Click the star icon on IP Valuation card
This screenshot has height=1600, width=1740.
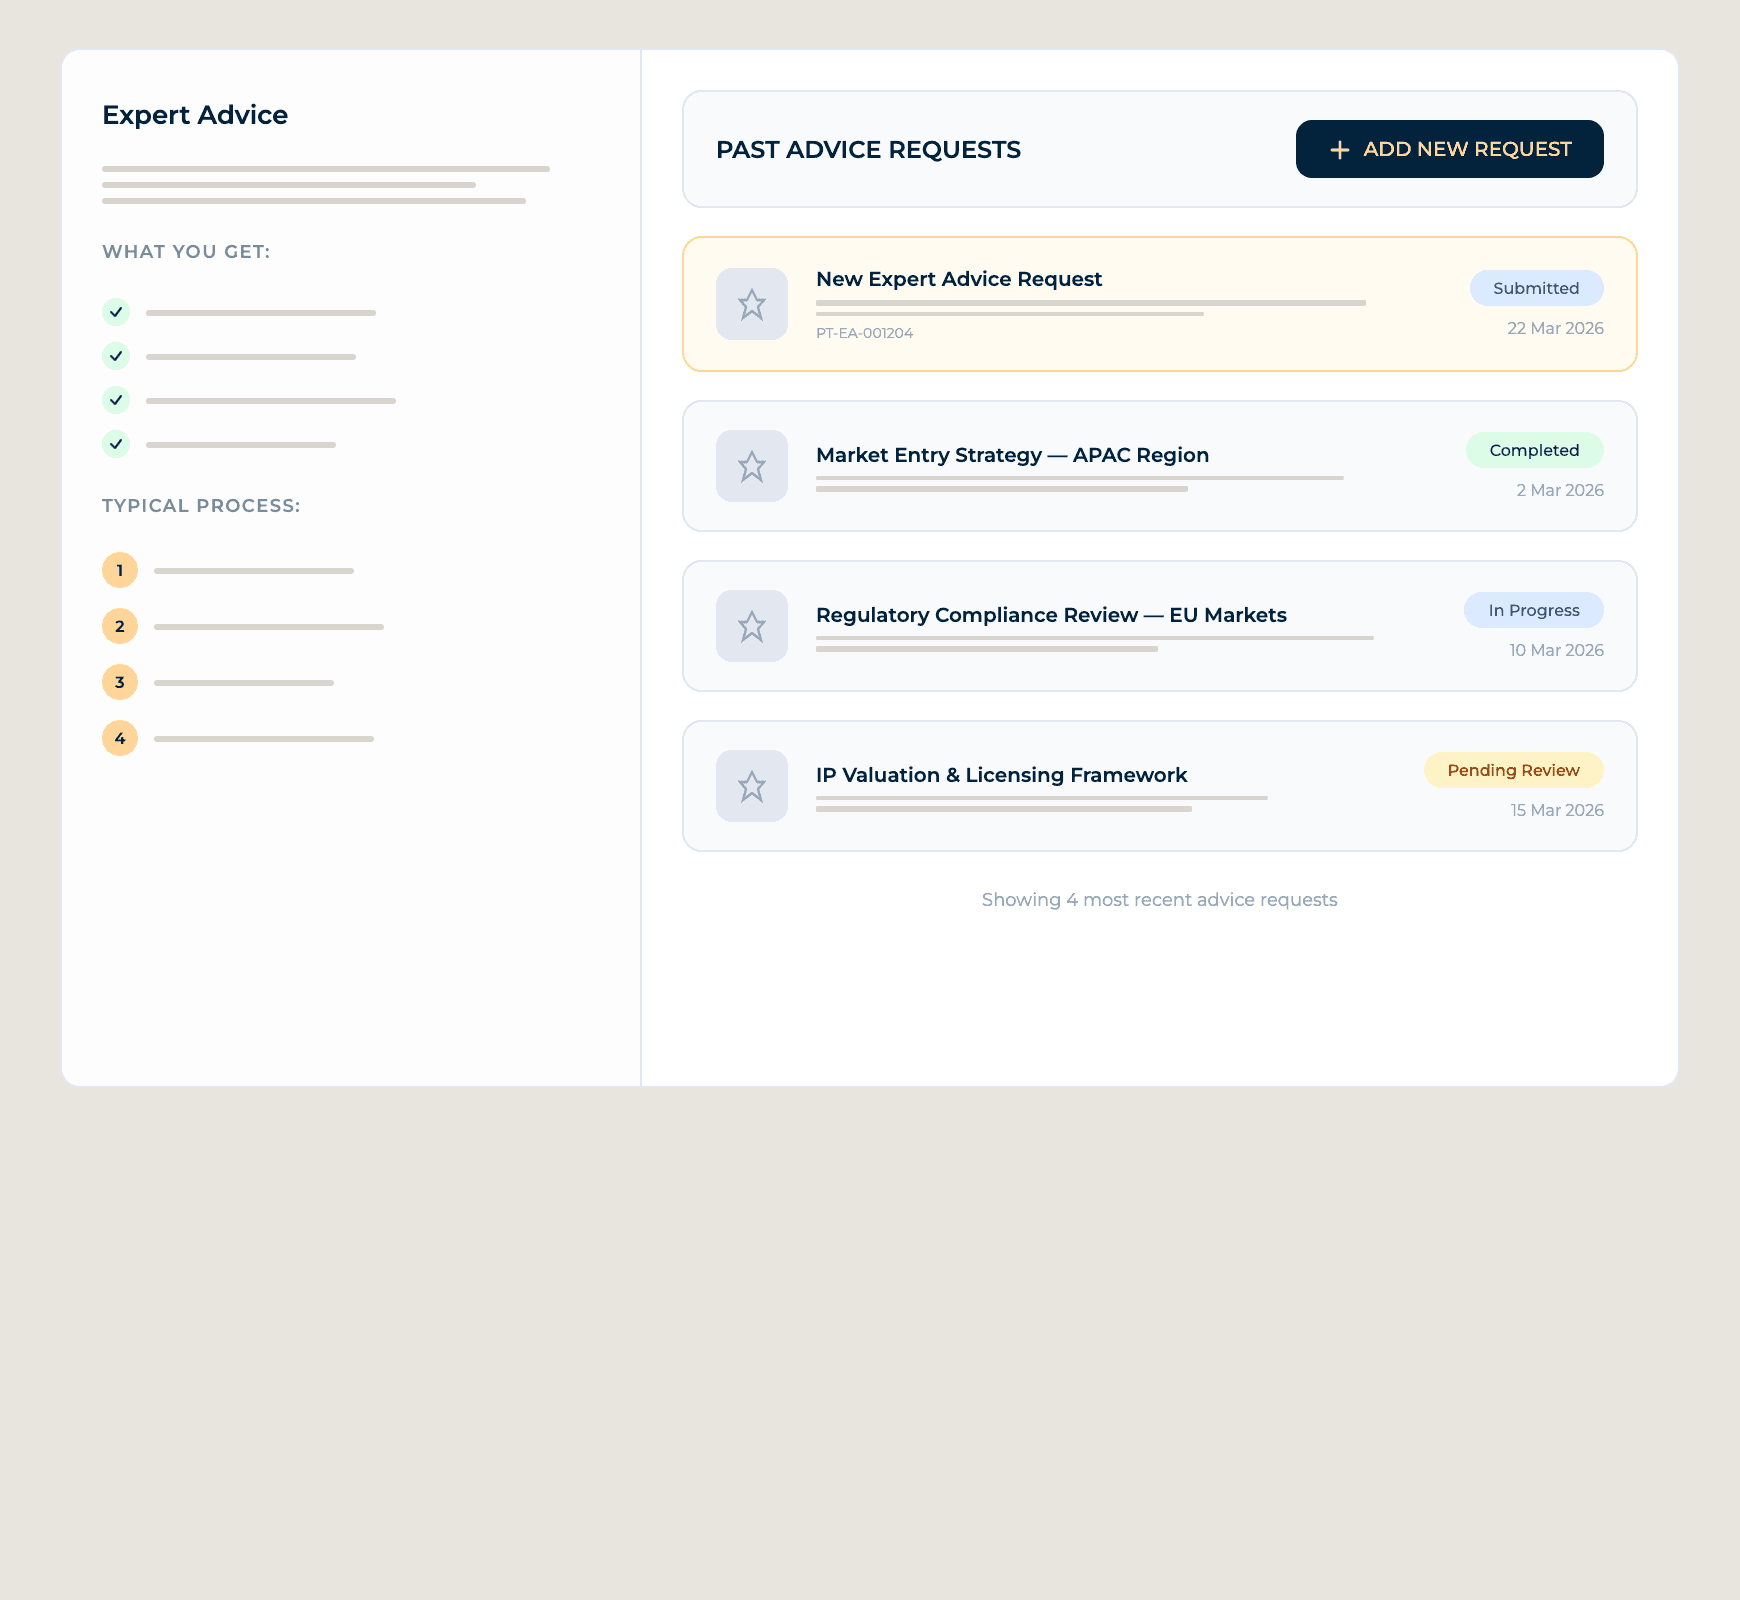click(751, 786)
